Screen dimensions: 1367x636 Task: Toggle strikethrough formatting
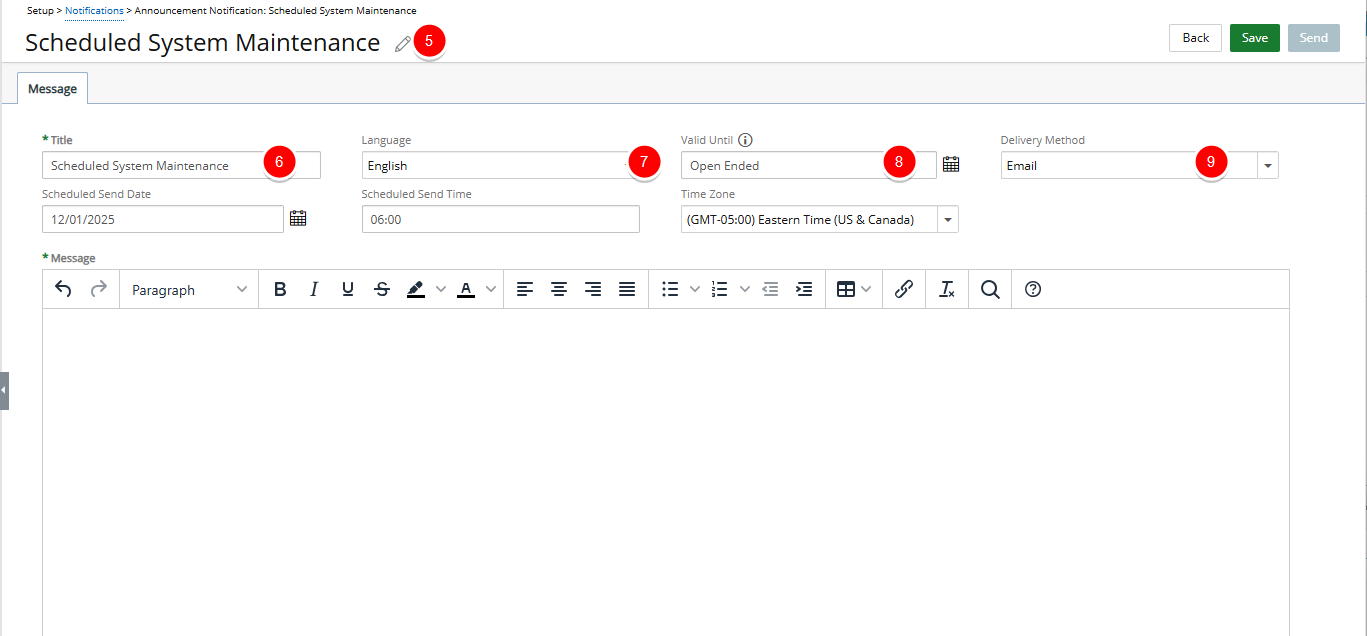(382, 289)
